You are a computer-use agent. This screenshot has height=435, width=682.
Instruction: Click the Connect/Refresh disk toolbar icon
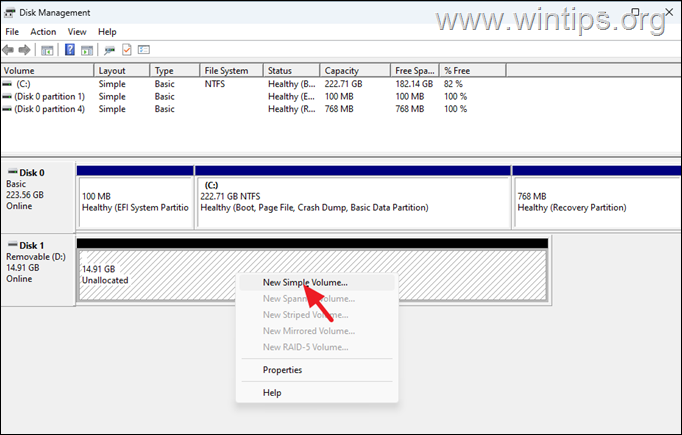tap(110, 49)
